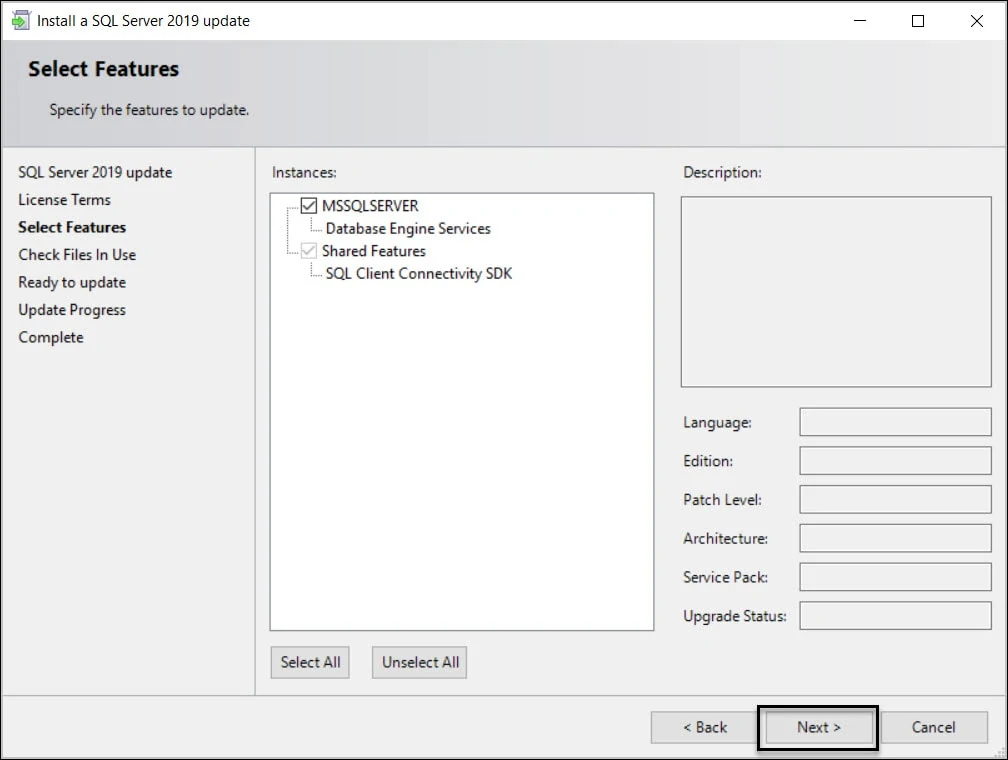This screenshot has height=760, width=1008.
Task: Select SQL Client Connectivity SDK tree item
Action: tap(418, 273)
